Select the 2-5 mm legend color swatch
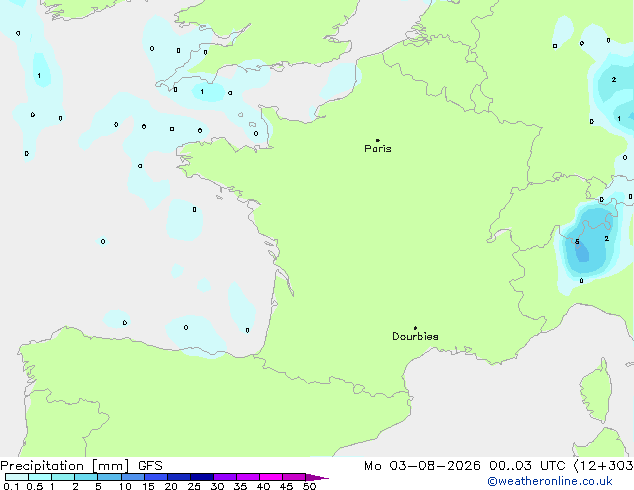The width and height of the screenshot is (634, 490). (x=86, y=477)
